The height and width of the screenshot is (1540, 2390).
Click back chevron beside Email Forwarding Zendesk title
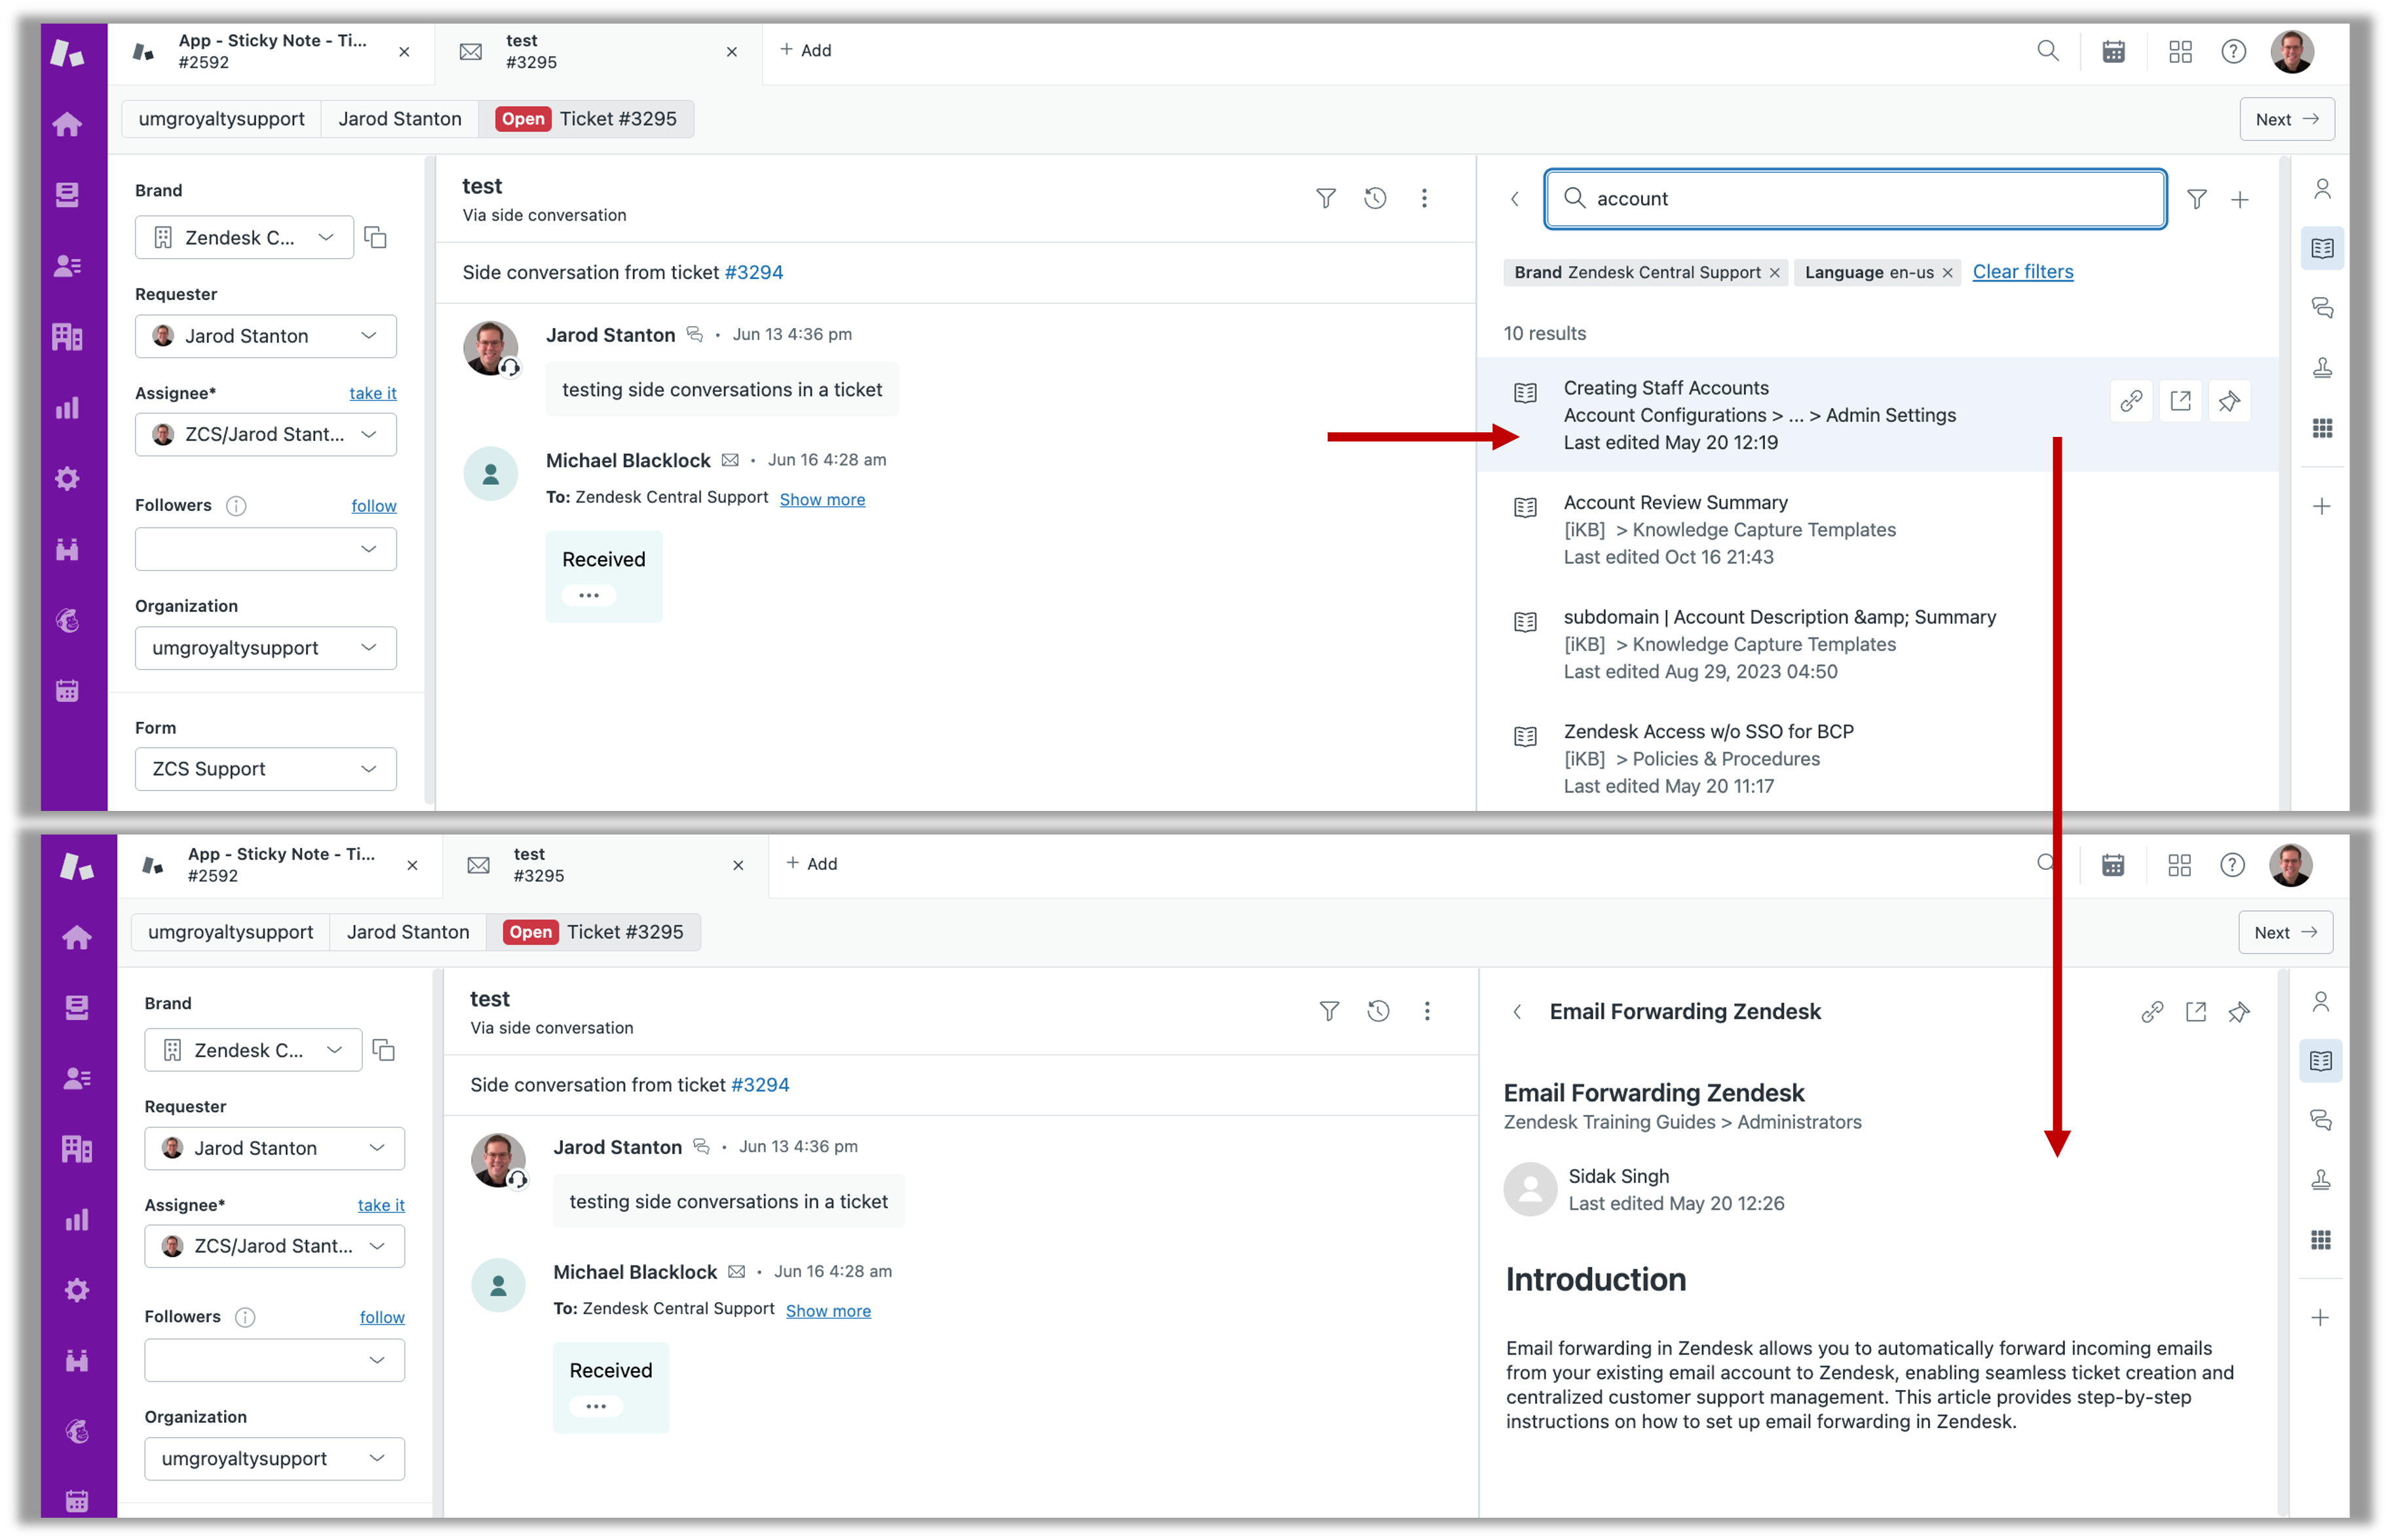pyautogui.click(x=1517, y=1012)
